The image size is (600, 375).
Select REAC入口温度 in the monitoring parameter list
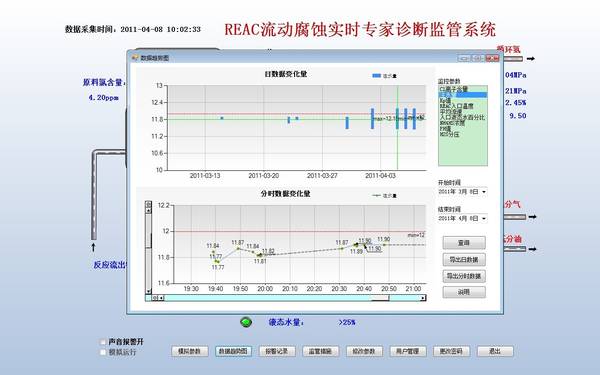tap(457, 106)
